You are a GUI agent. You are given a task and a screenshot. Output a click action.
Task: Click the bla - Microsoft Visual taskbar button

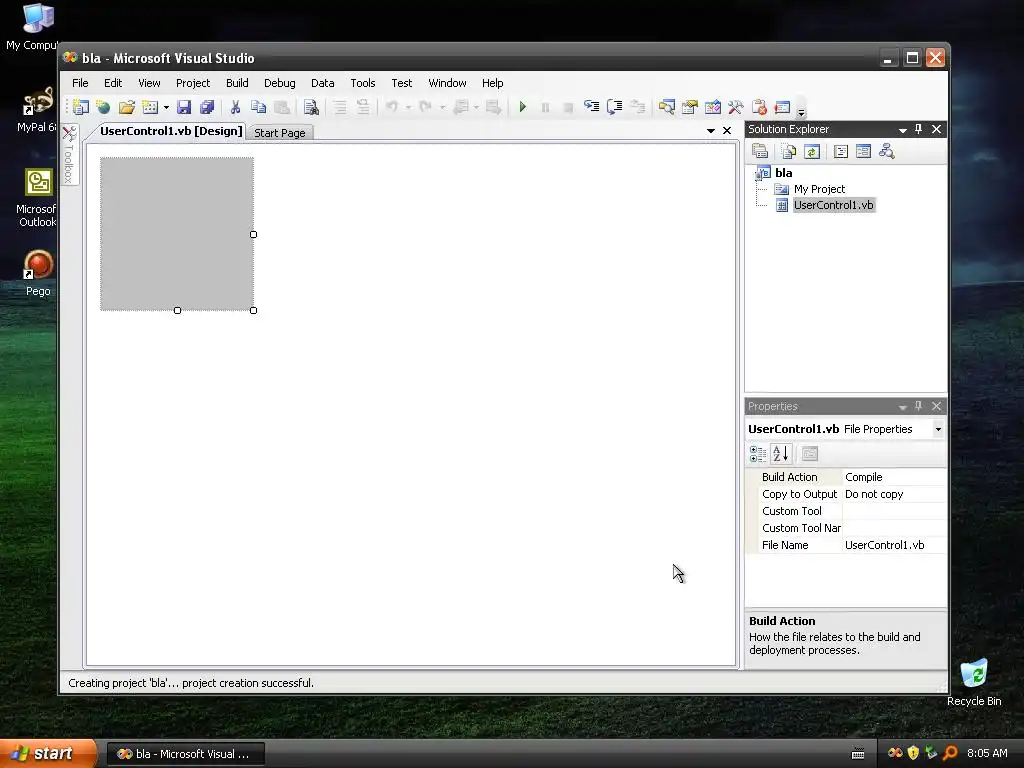click(185, 754)
